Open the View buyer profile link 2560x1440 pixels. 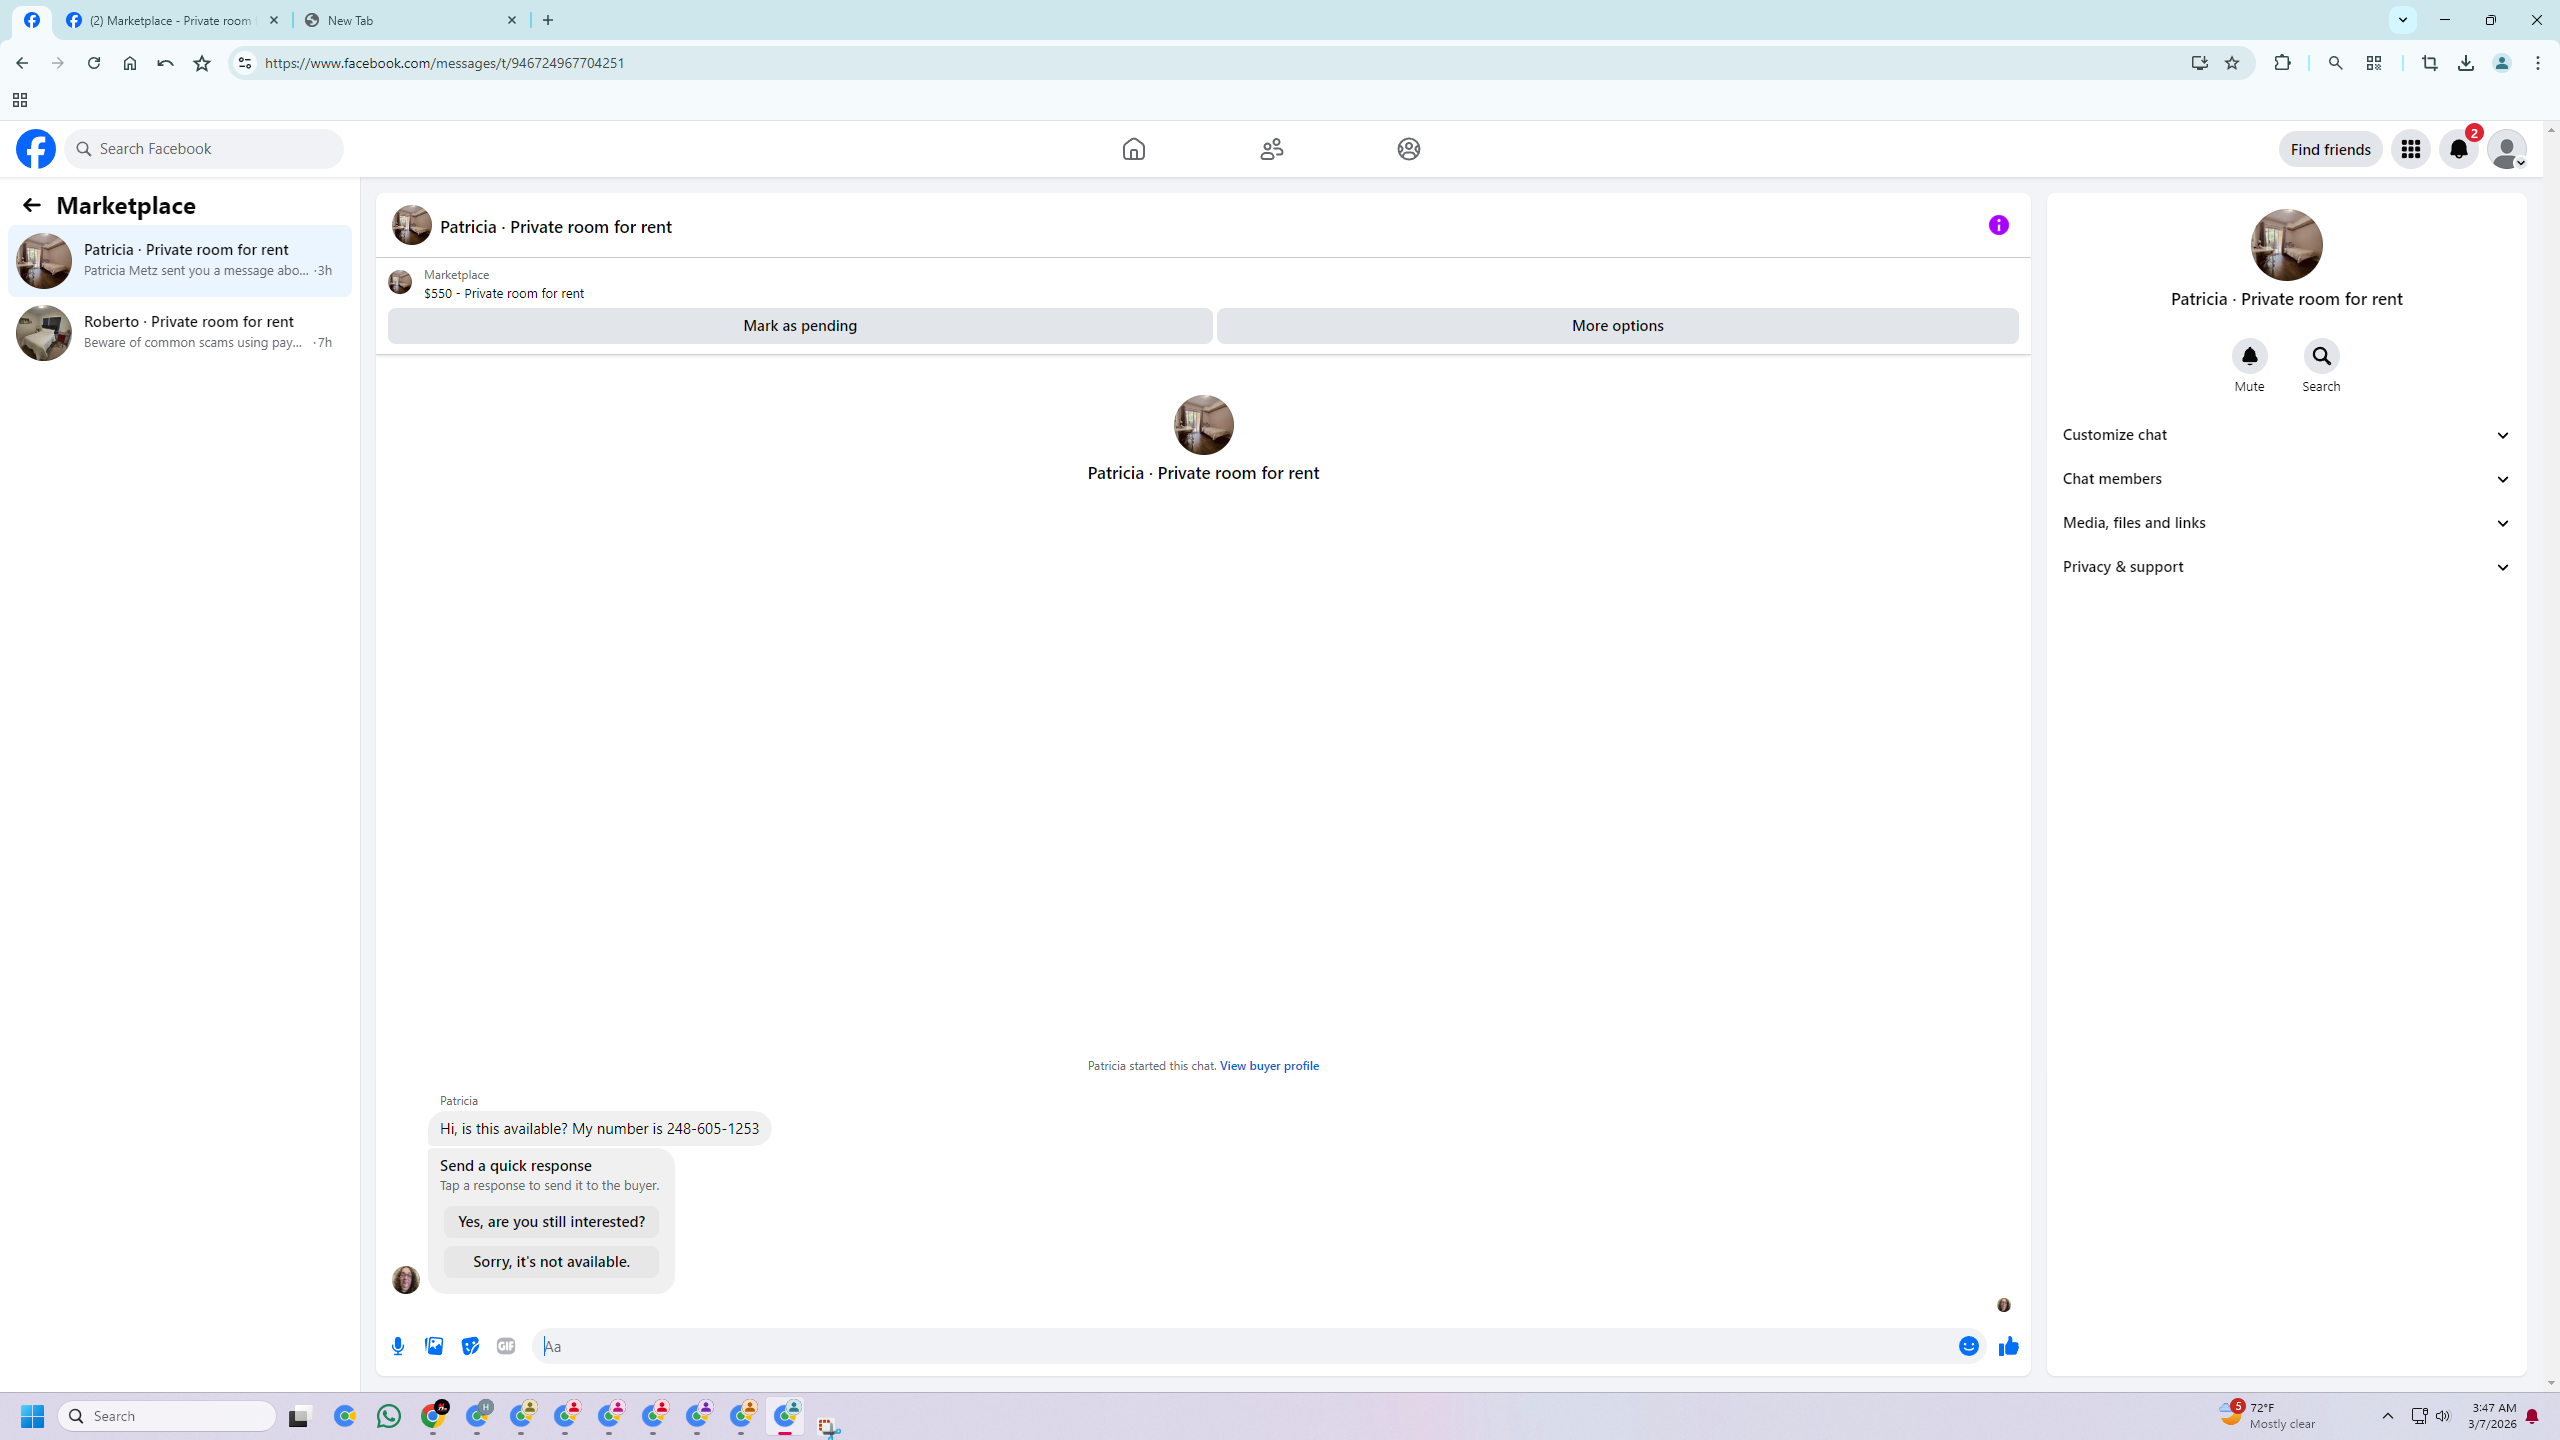[x=1269, y=1066]
